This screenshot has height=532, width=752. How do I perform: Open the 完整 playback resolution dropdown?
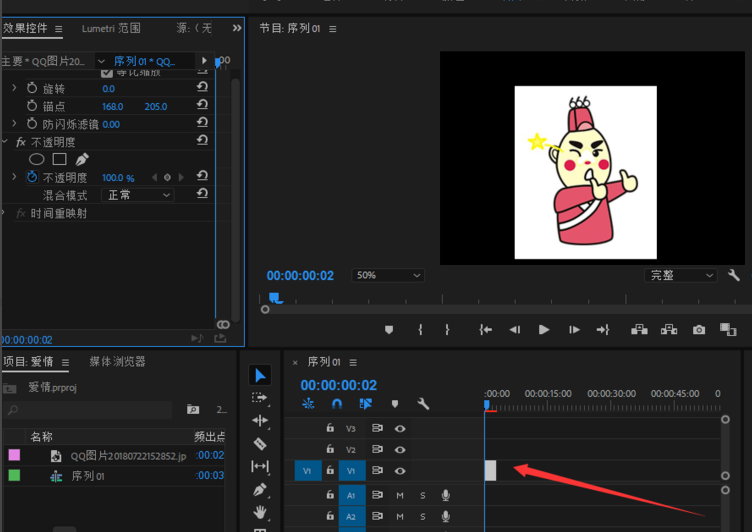681,275
